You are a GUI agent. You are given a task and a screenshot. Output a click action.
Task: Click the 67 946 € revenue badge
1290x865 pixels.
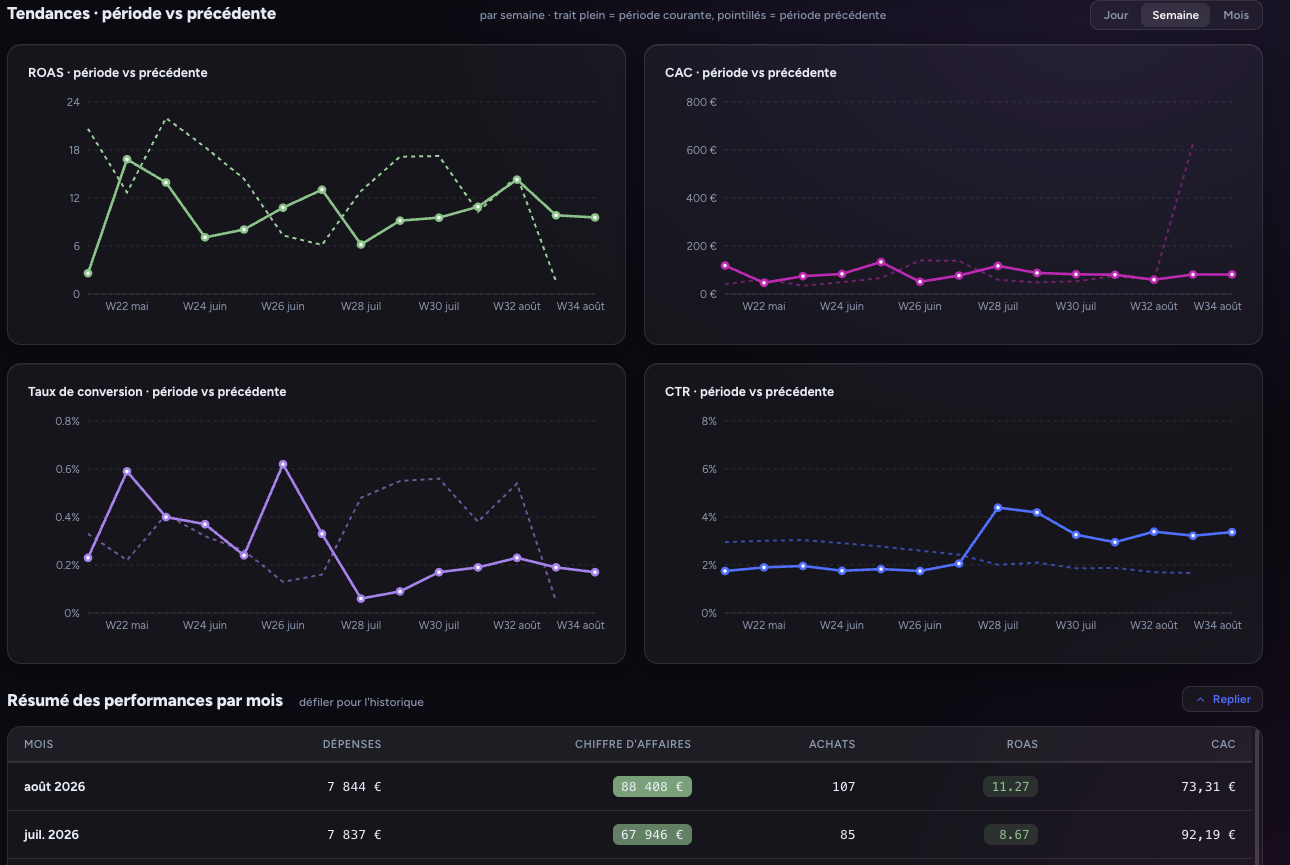652,835
